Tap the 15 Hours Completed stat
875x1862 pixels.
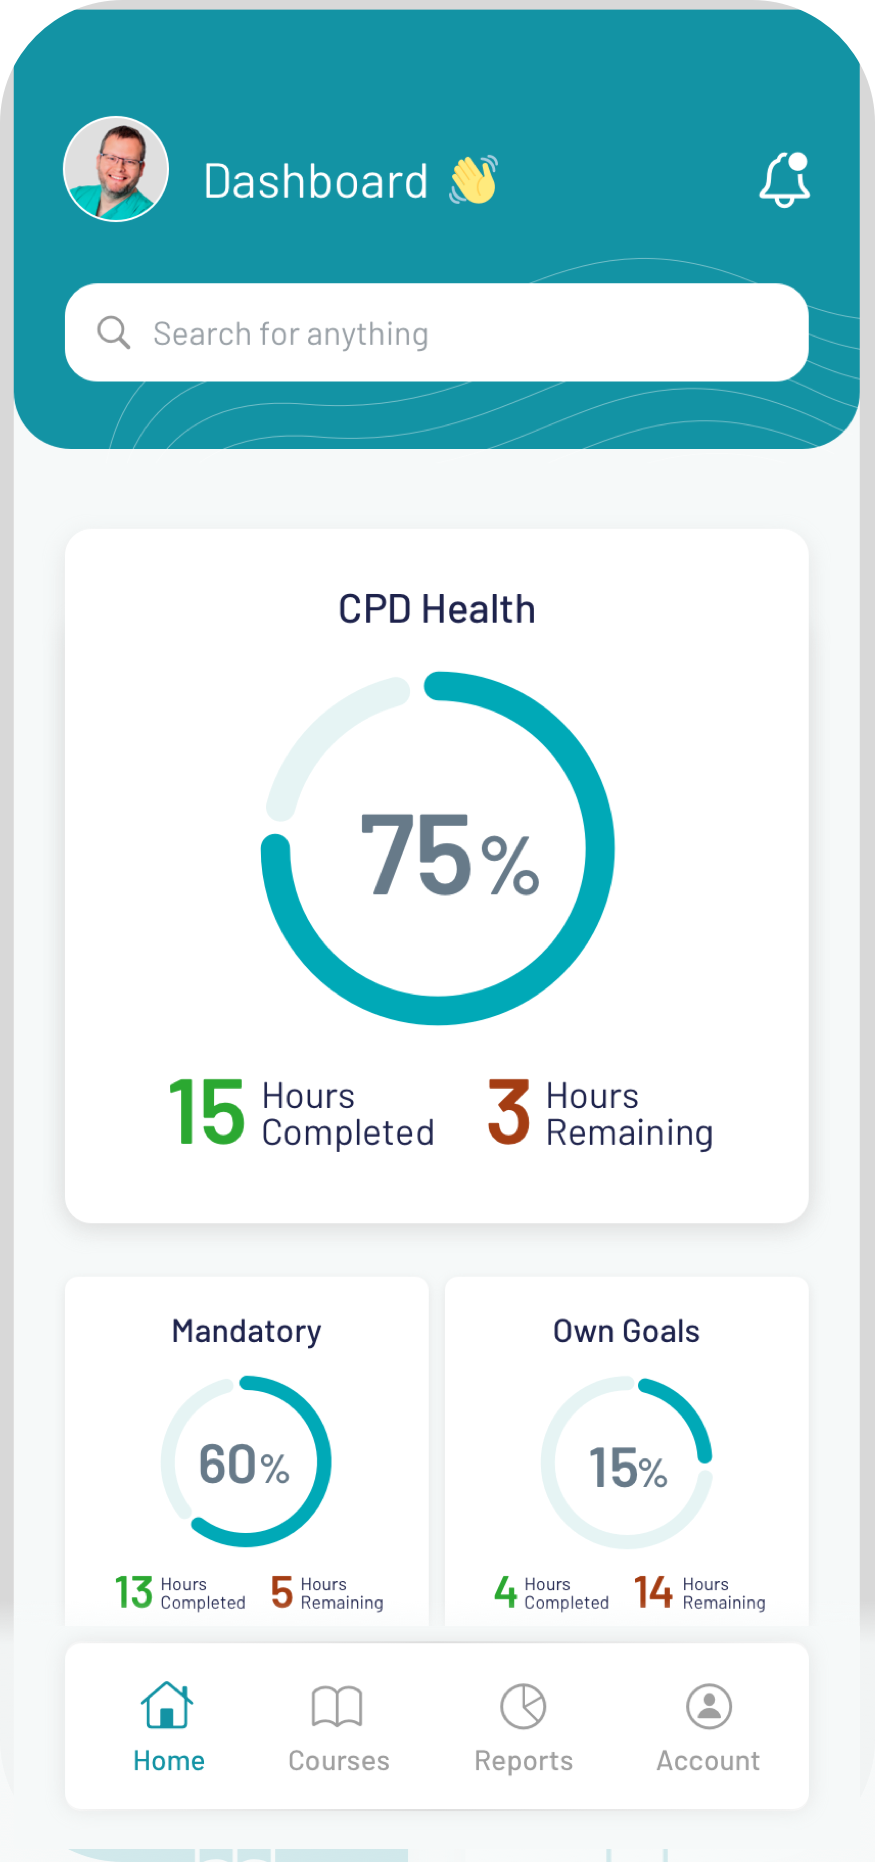point(302,1113)
